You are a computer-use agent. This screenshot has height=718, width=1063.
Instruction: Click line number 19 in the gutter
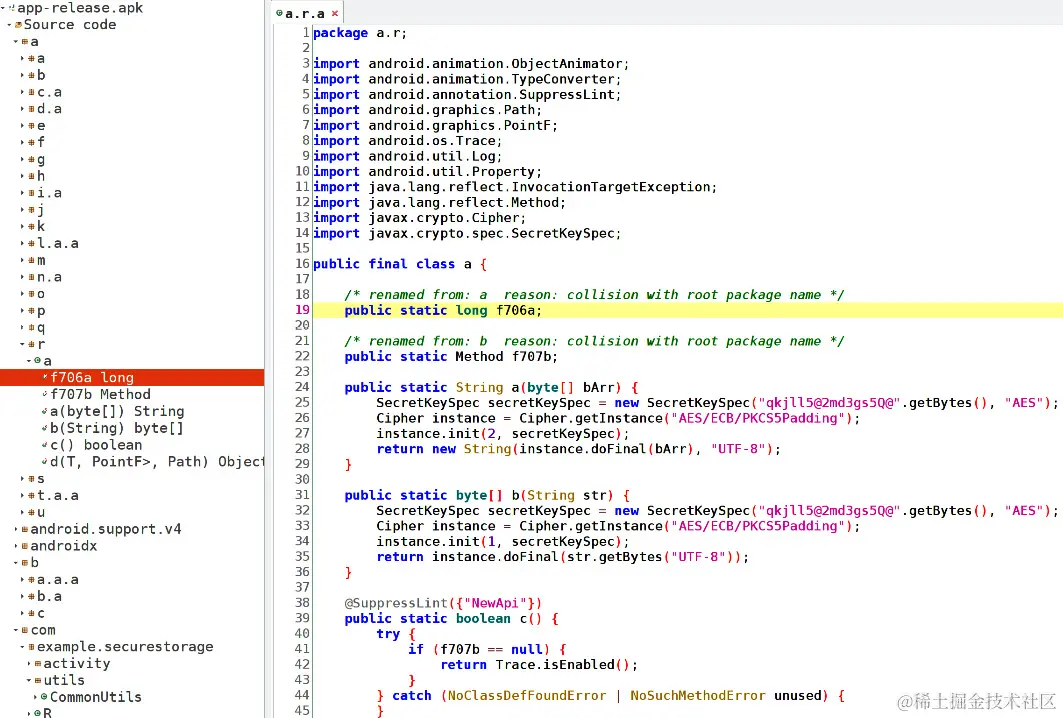click(x=302, y=310)
